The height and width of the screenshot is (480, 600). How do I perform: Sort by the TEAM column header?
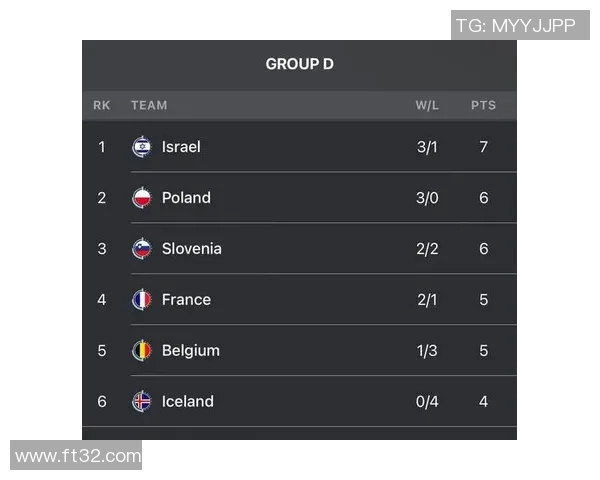[x=149, y=105]
